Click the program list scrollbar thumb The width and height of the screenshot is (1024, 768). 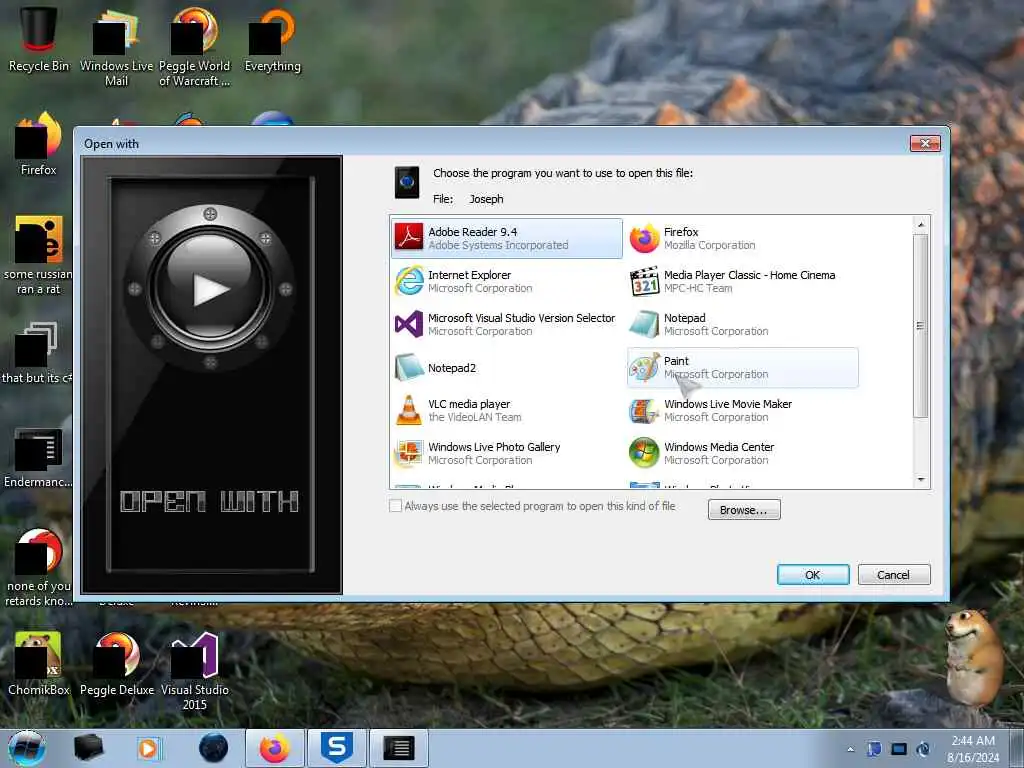coord(921,325)
